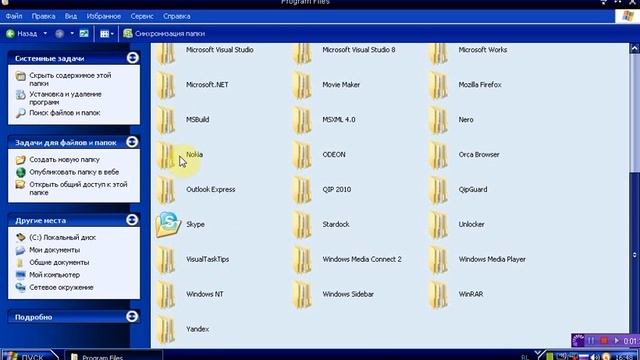This screenshot has height=360, width=640.
Task: Open the Microsoft Visual Studio 8 folder icon
Action: point(302,53)
